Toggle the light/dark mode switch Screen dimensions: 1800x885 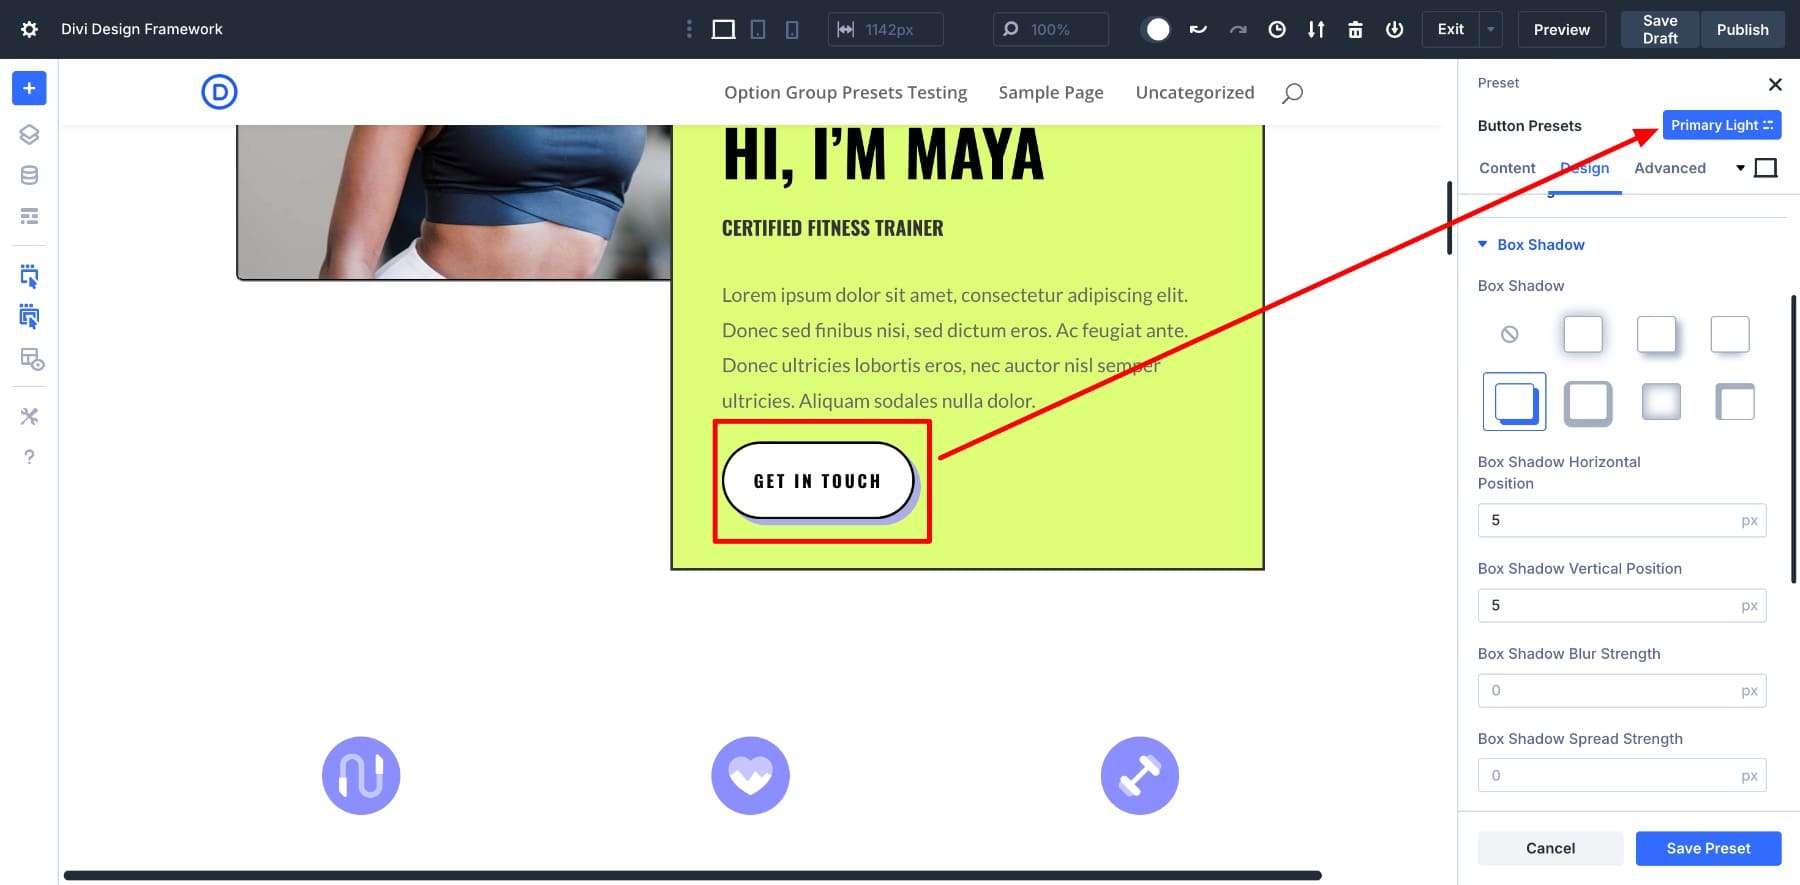coord(1156,29)
